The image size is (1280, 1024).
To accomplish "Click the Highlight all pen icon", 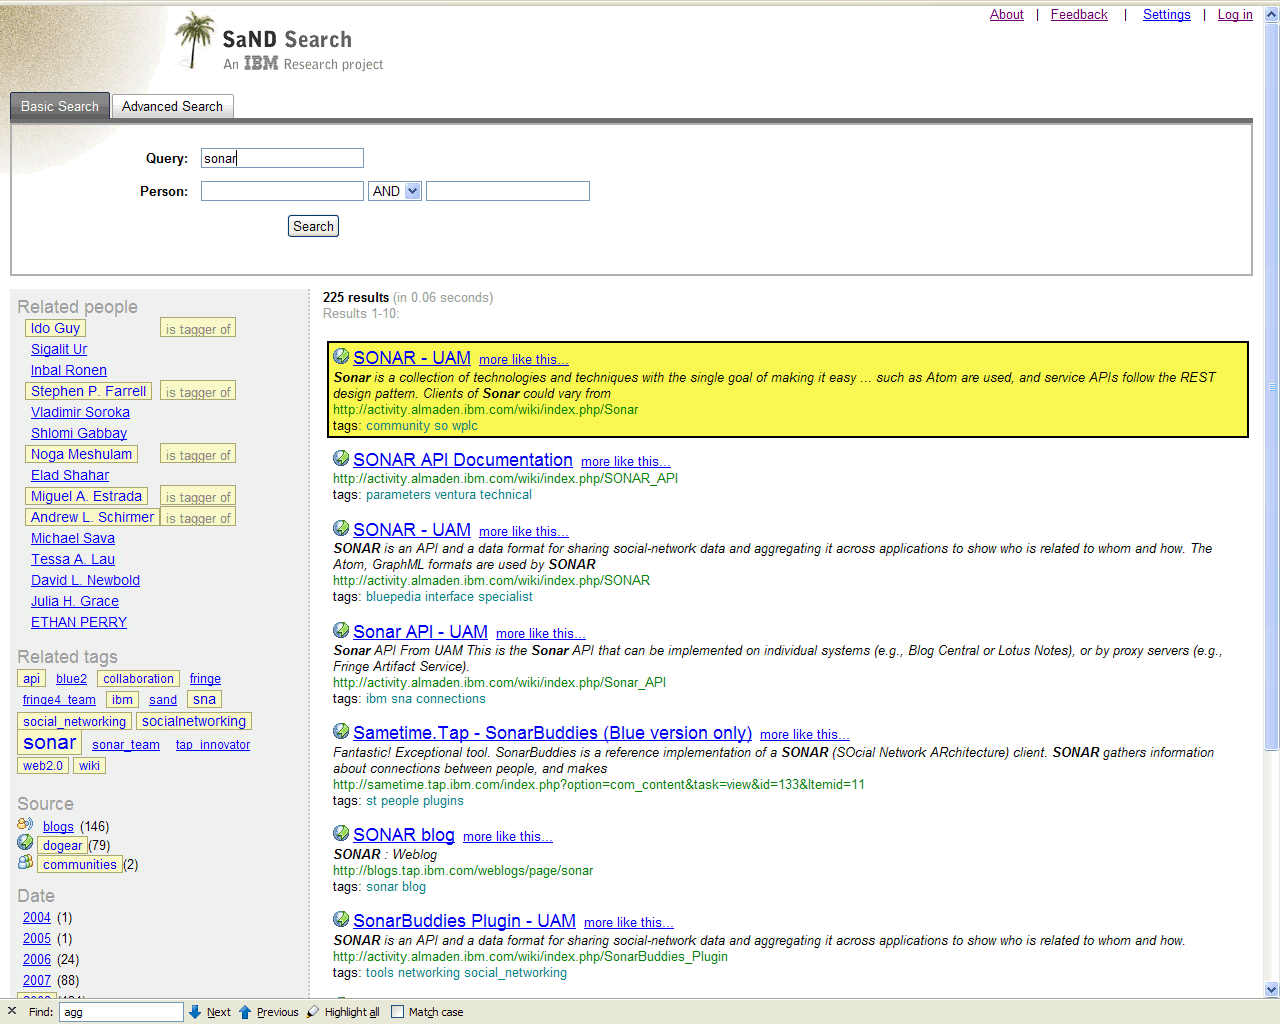I will click(313, 1012).
